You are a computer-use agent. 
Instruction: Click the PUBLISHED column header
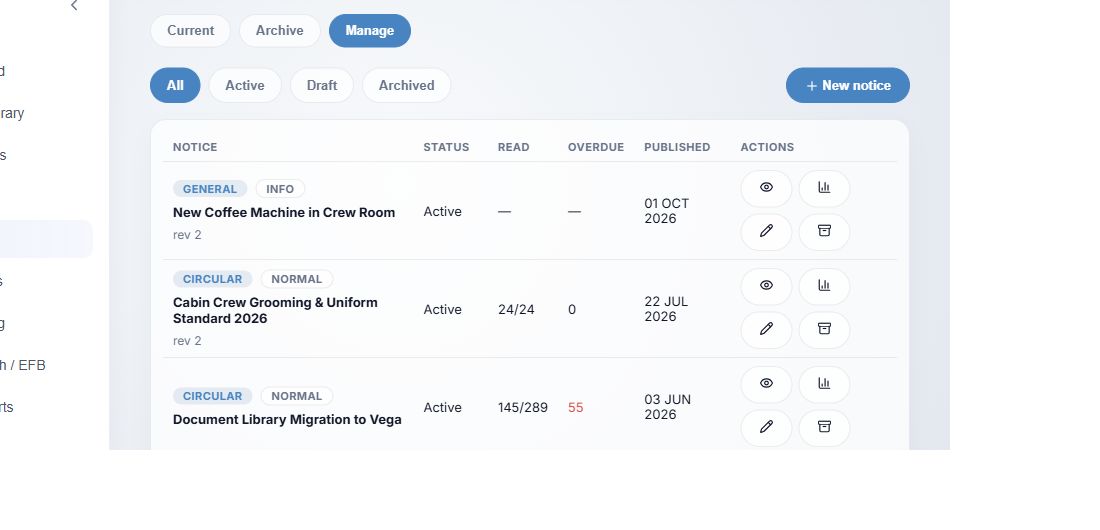677,147
